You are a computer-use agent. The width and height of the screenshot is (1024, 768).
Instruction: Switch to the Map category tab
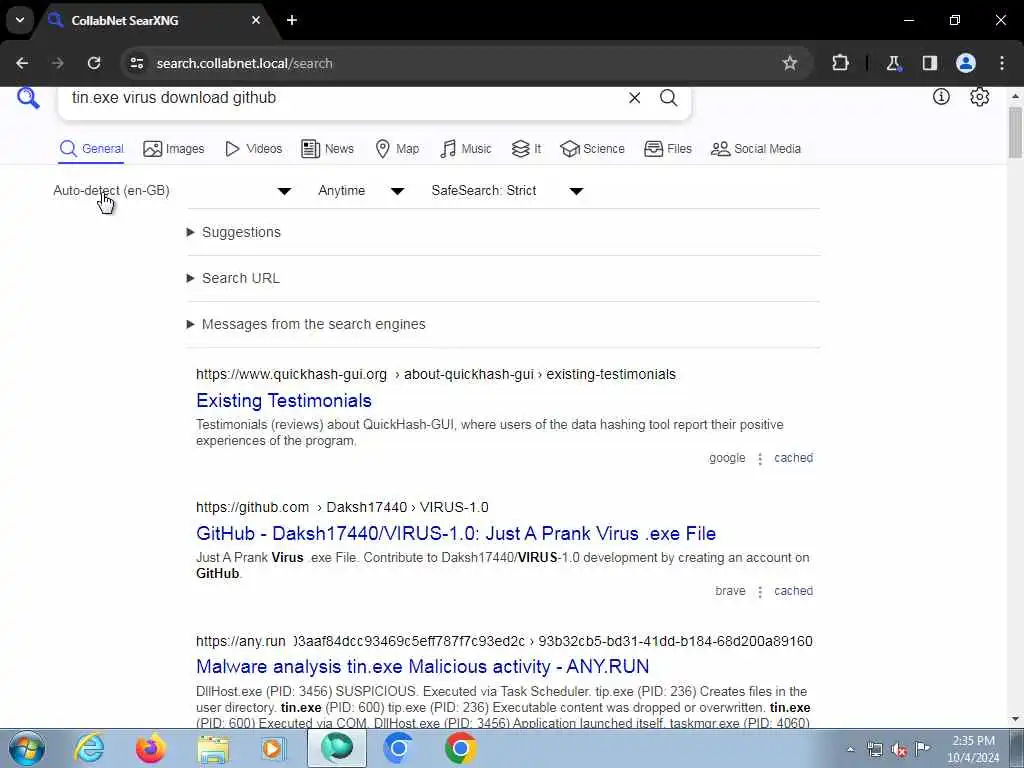pyautogui.click(x=397, y=149)
